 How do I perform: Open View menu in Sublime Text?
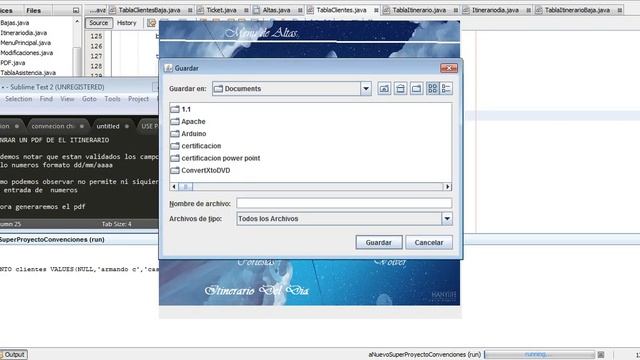pos(67,99)
